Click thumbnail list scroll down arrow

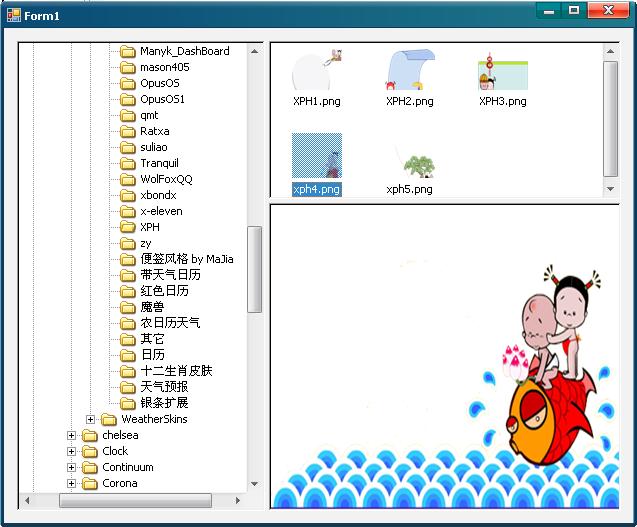click(x=611, y=189)
